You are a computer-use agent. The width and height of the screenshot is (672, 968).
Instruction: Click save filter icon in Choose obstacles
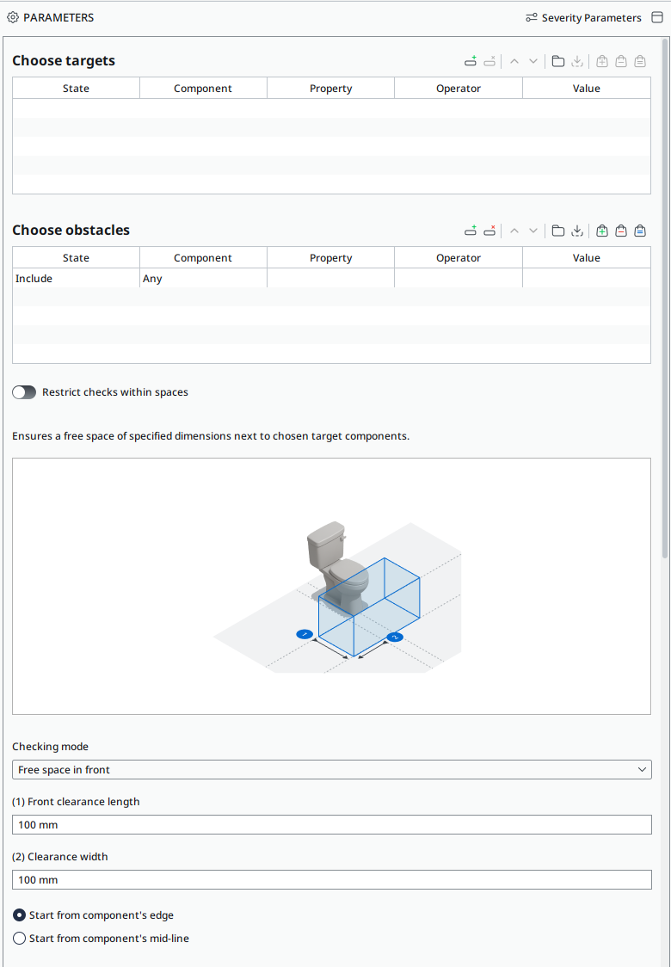(577, 230)
